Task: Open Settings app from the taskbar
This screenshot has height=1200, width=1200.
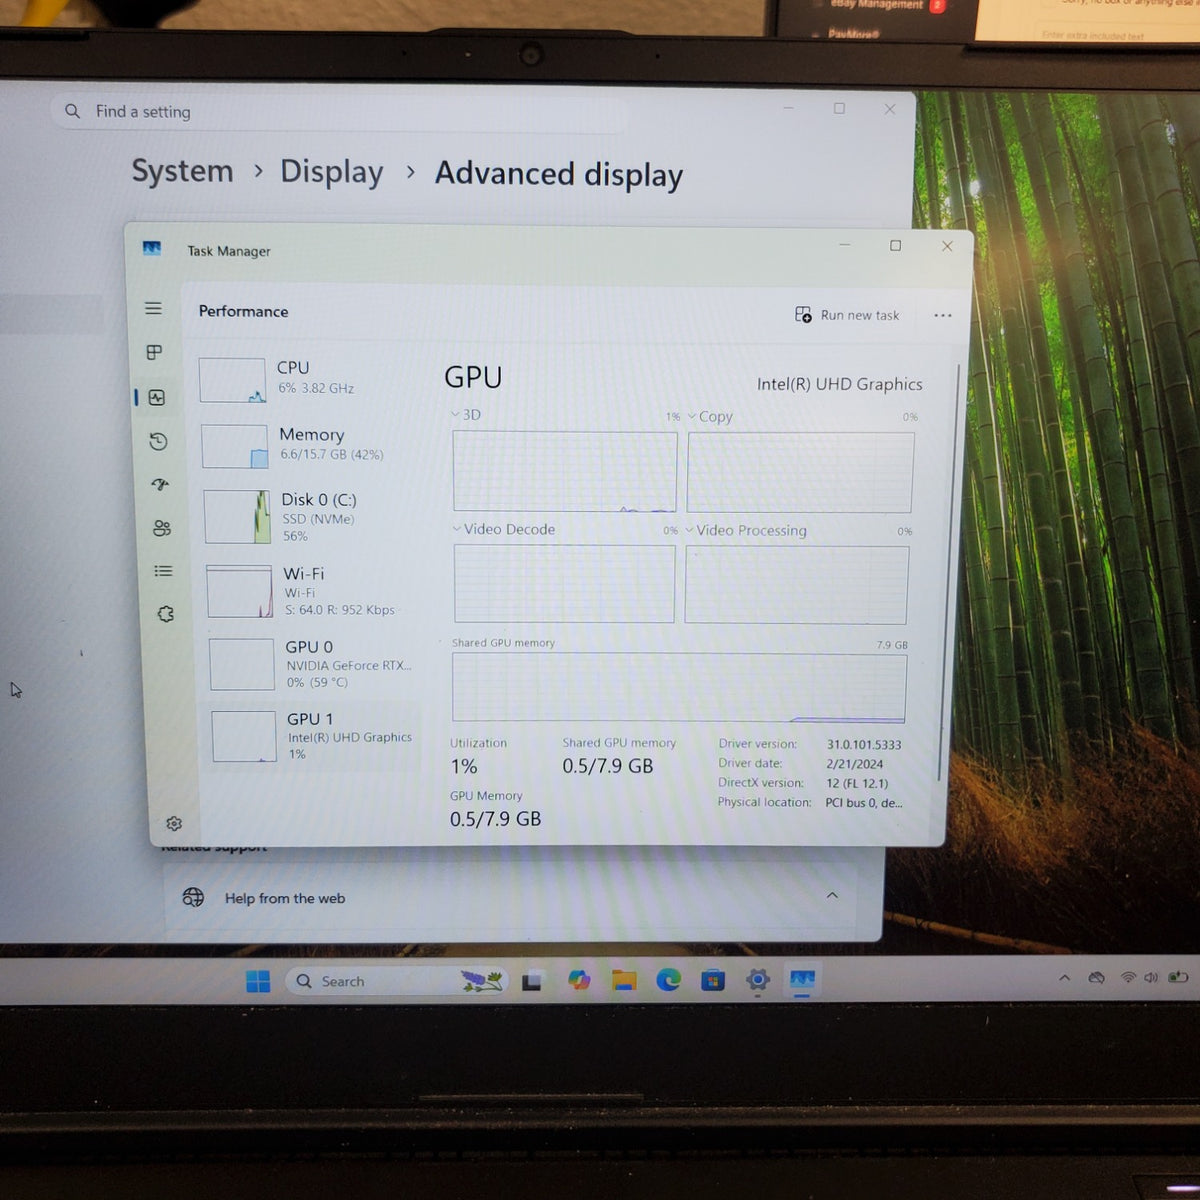Action: click(x=758, y=980)
